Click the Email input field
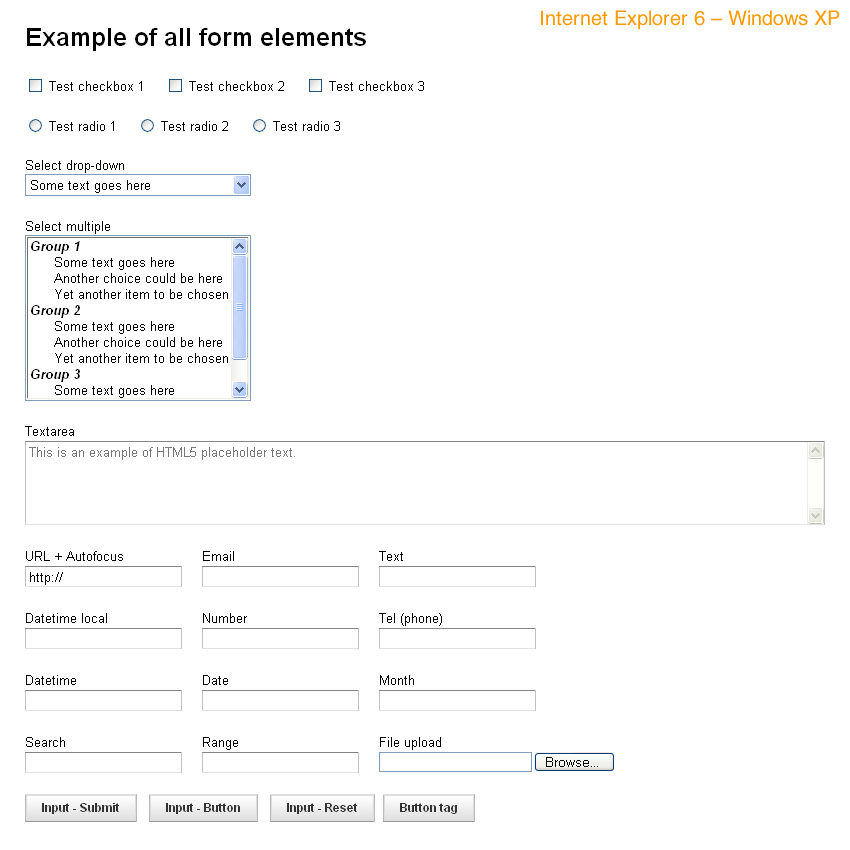Image resolution: width=850 pixels, height=850 pixels. pos(280,577)
